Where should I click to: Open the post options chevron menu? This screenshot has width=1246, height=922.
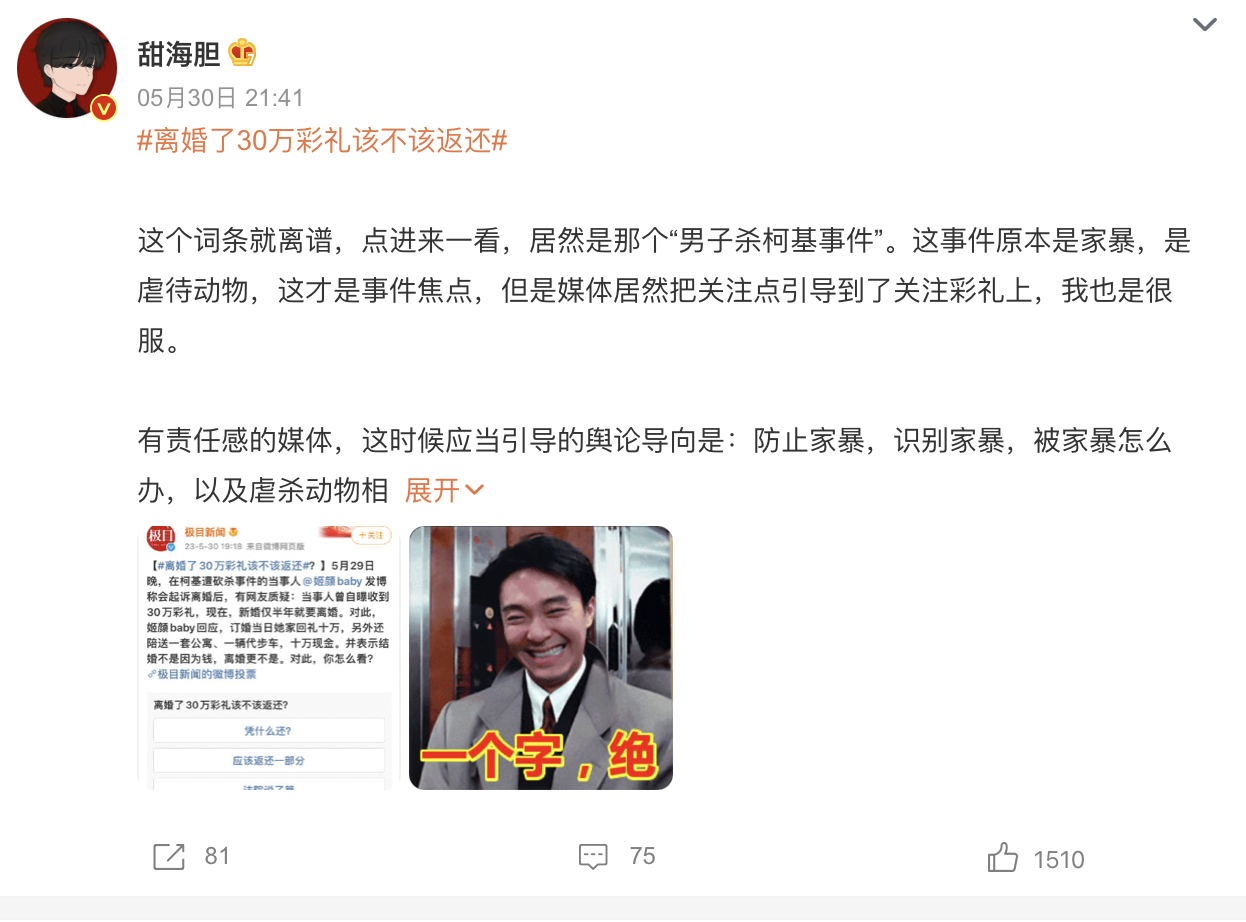click(1205, 25)
